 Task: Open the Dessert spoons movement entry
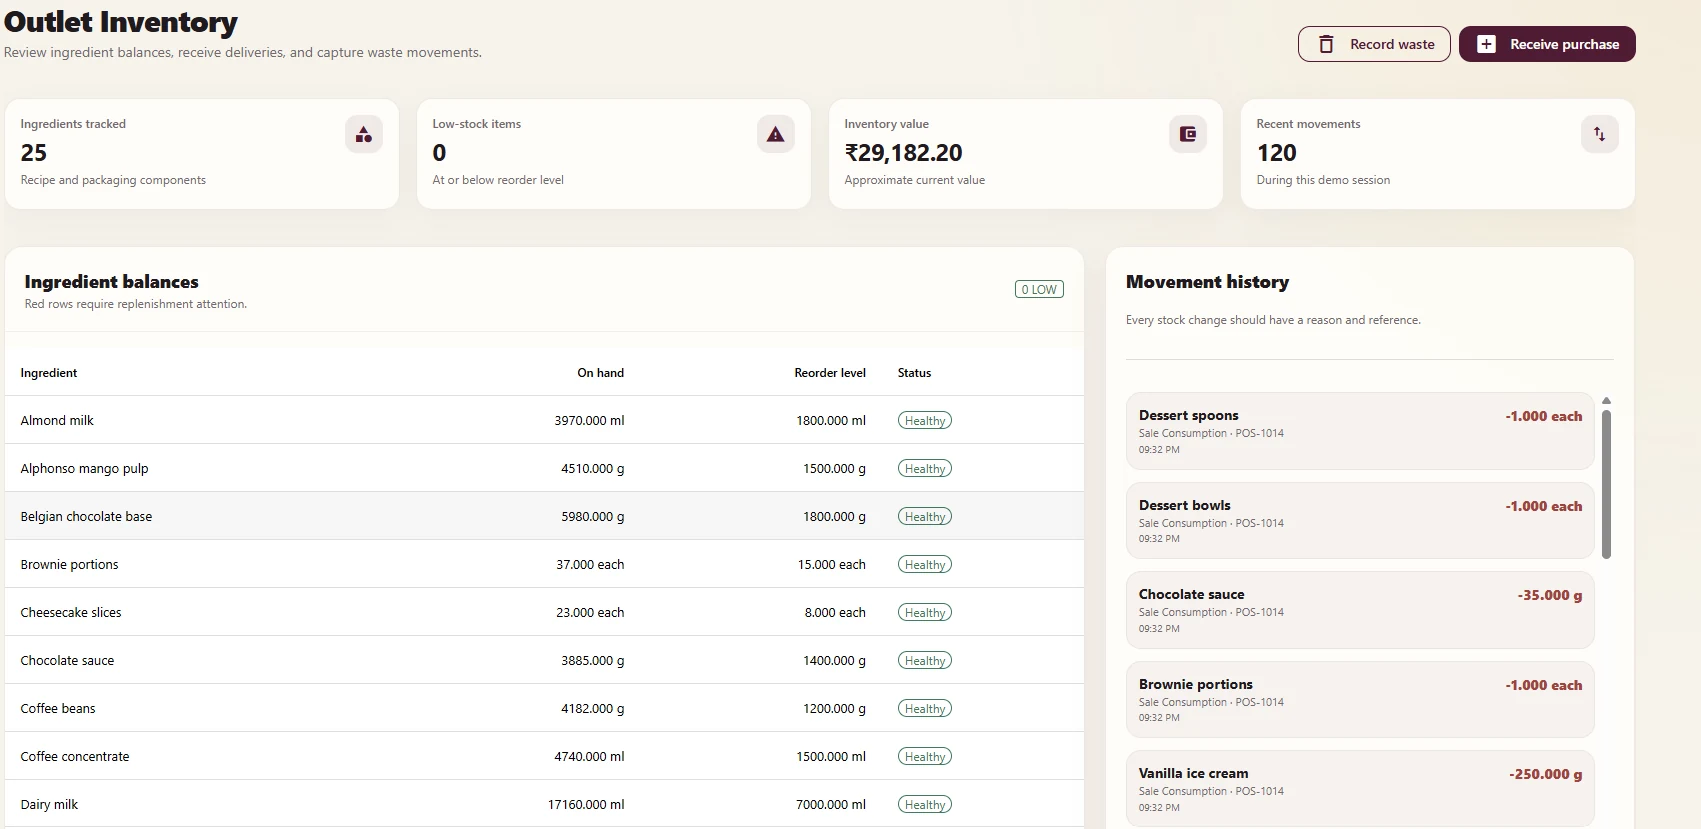1360,431
